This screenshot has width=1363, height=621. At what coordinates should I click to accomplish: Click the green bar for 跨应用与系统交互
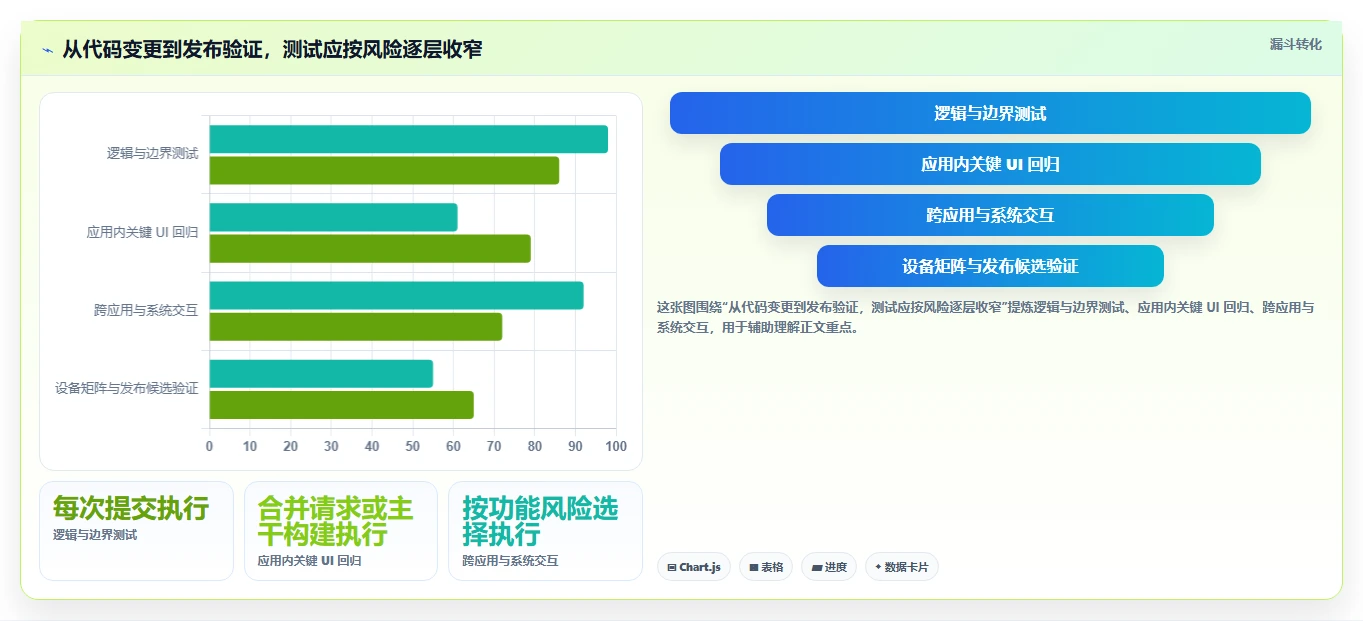click(355, 326)
